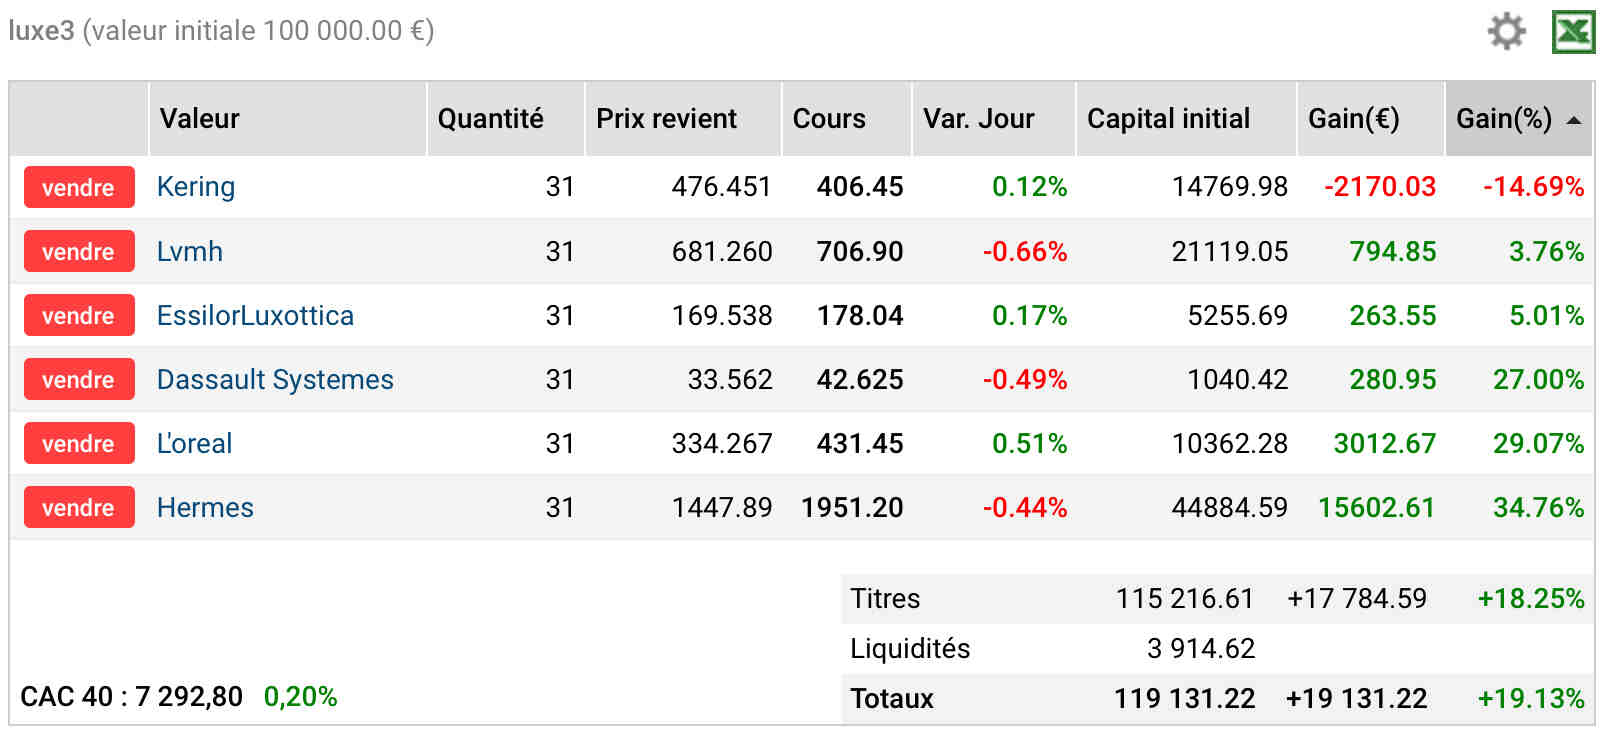The height and width of the screenshot is (731, 1605).
Task: Open the Kering stock link
Action: tap(196, 187)
